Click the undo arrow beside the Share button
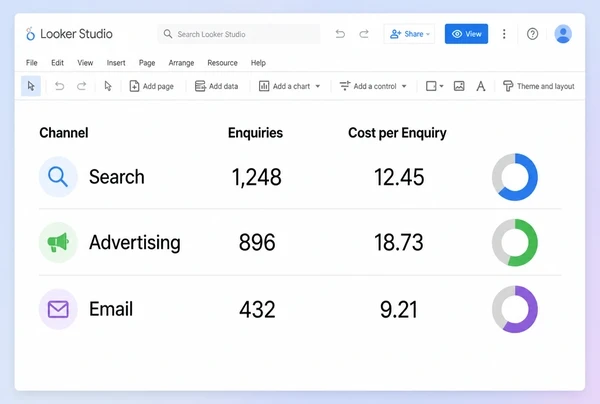The width and height of the screenshot is (600, 404). 340,34
